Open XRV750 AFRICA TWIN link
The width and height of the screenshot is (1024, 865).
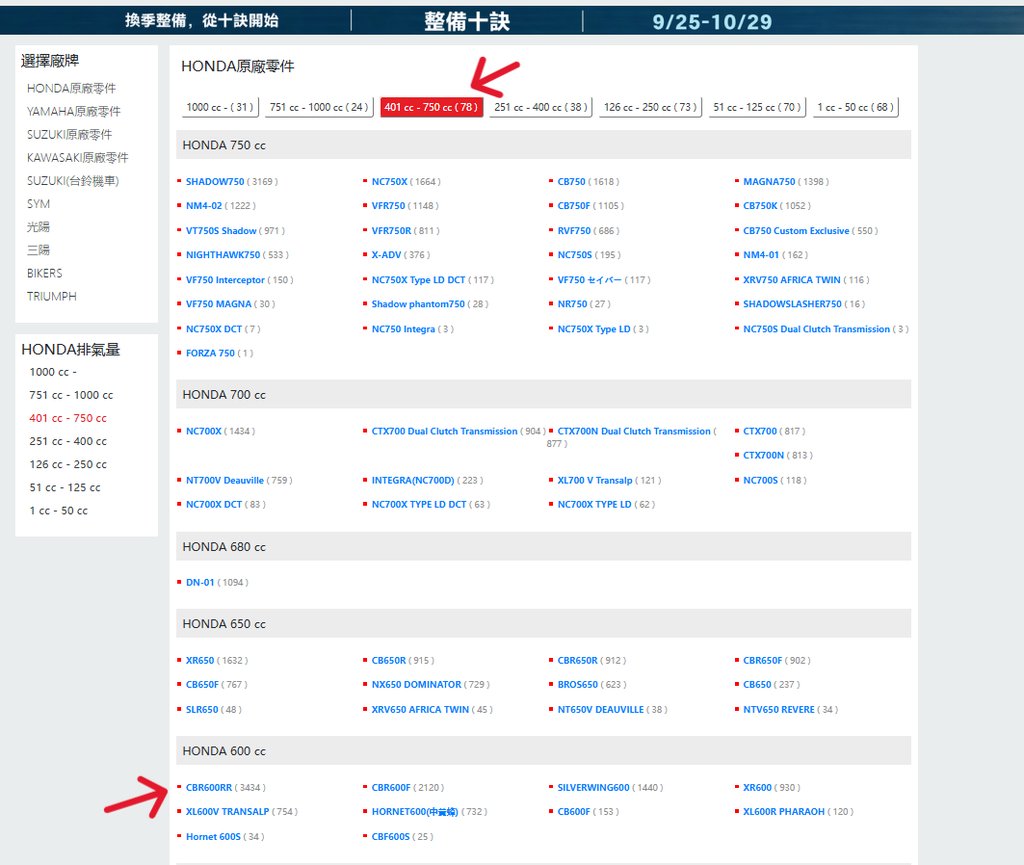point(792,279)
